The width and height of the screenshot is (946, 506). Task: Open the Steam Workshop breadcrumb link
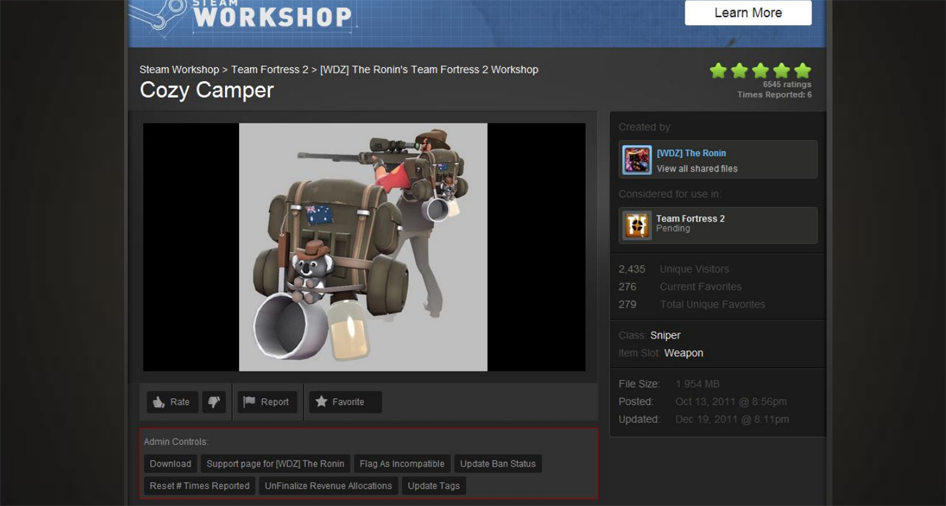(179, 69)
